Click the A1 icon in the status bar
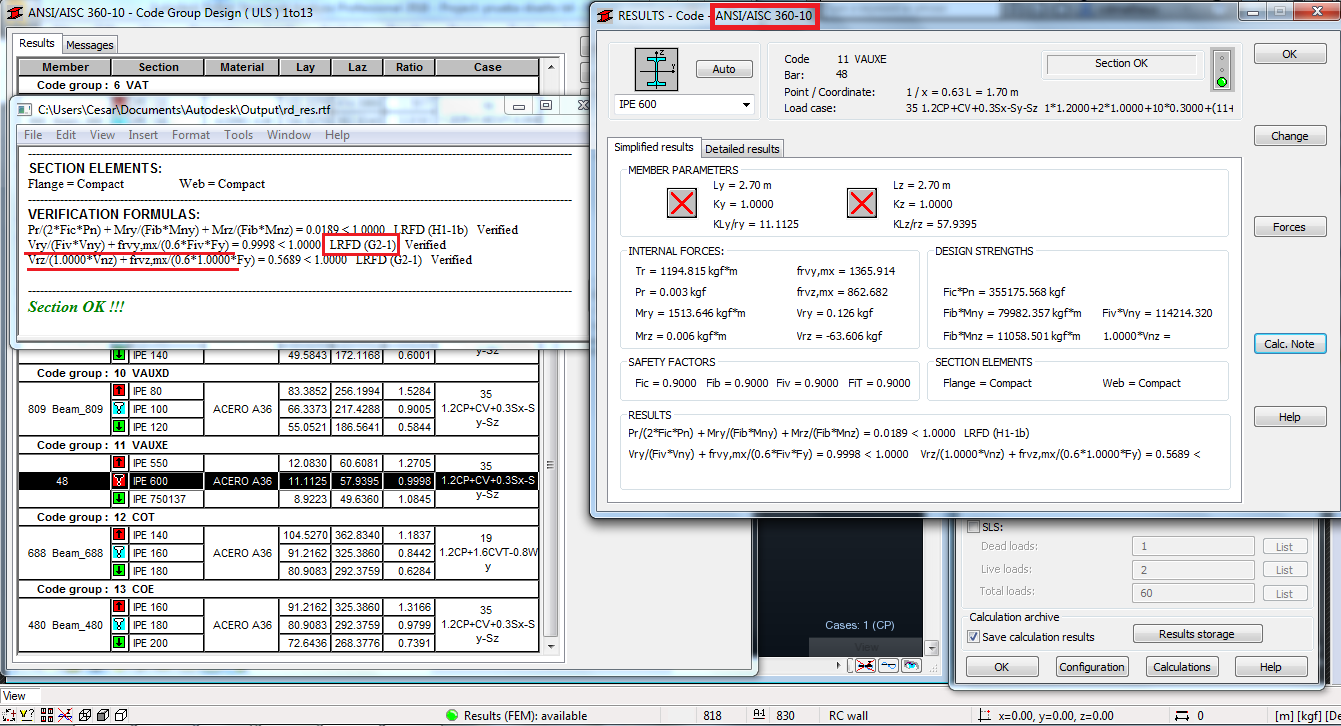Screen dimensions: 1341x726 pyautogui.click(x=760, y=714)
